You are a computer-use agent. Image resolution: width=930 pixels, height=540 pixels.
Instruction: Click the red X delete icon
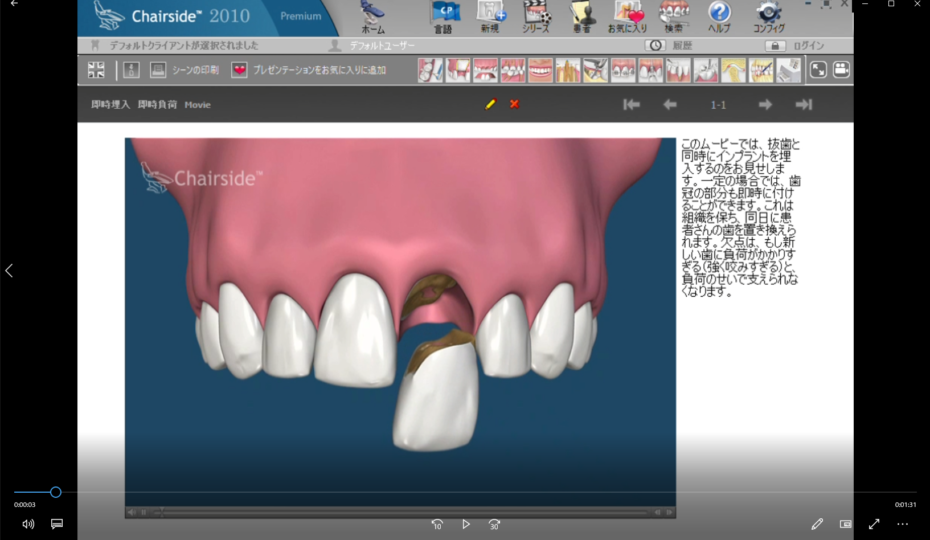click(x=514, y=104)
